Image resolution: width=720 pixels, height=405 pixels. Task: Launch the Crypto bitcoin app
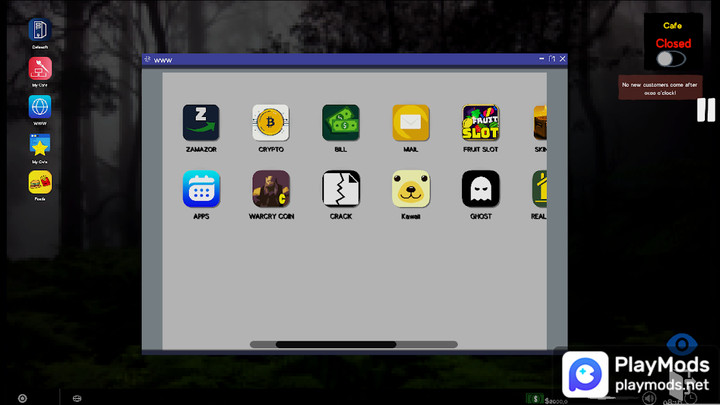click(271, 123)
